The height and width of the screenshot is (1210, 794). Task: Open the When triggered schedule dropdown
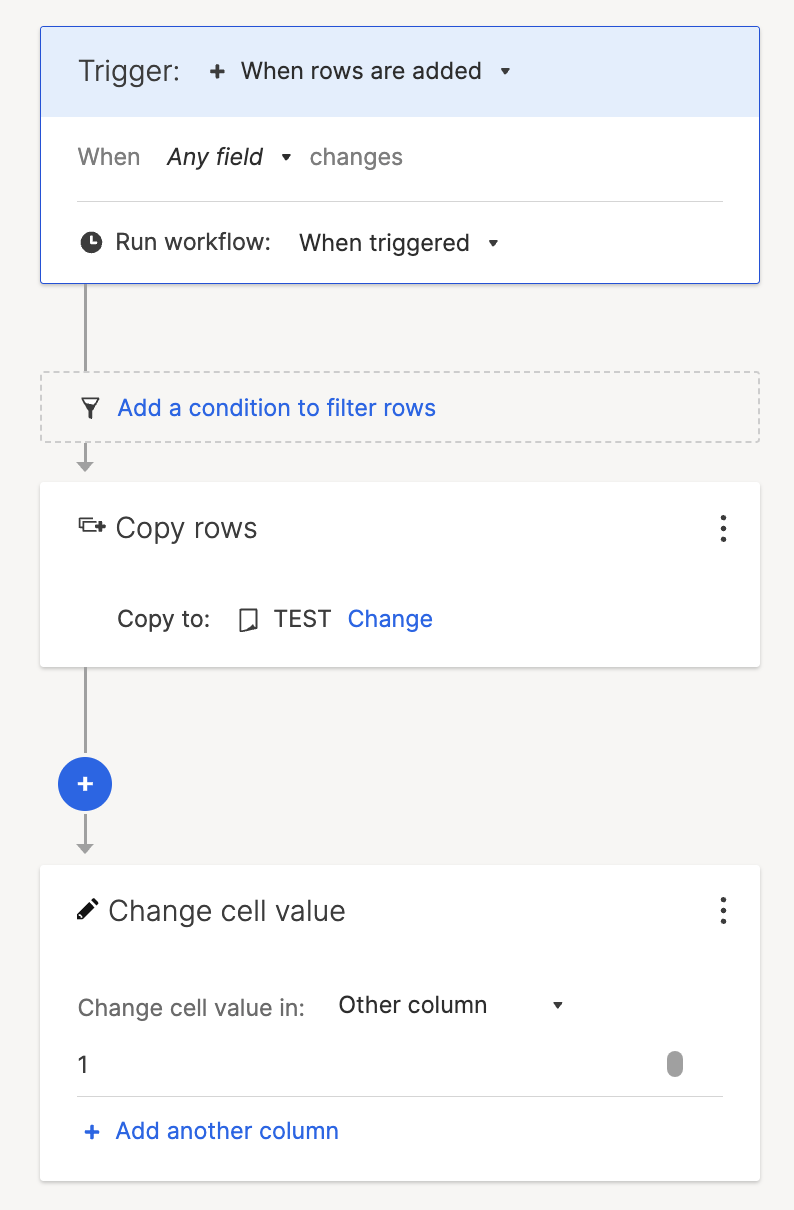398,243
